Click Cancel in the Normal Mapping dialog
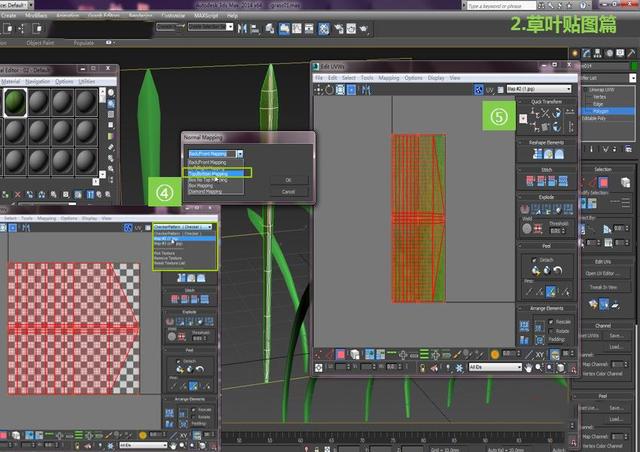Image resolution: width=640 pixels, height=452 pixels. coord(288,191)
